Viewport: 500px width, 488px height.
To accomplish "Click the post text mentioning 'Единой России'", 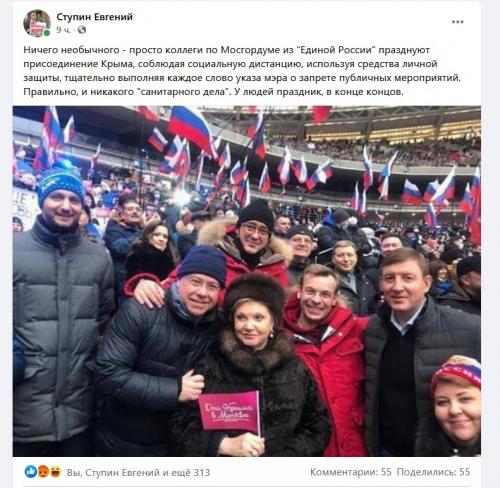I will coord(242,71).
